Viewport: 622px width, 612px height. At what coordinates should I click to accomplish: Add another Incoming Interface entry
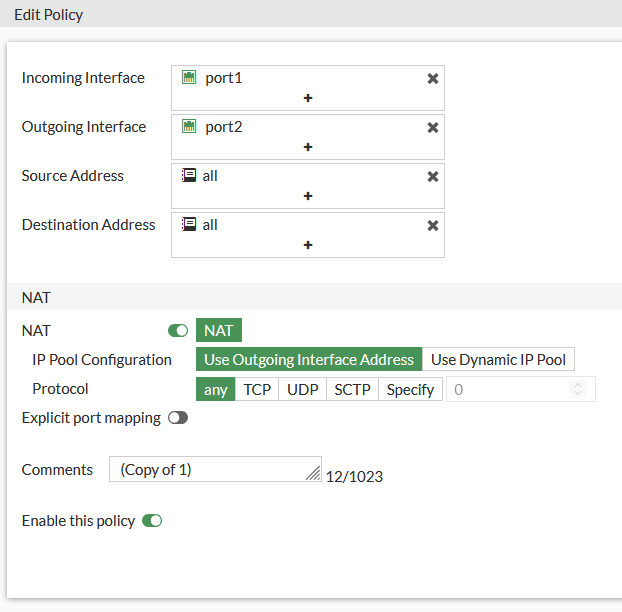click(308, 98)
